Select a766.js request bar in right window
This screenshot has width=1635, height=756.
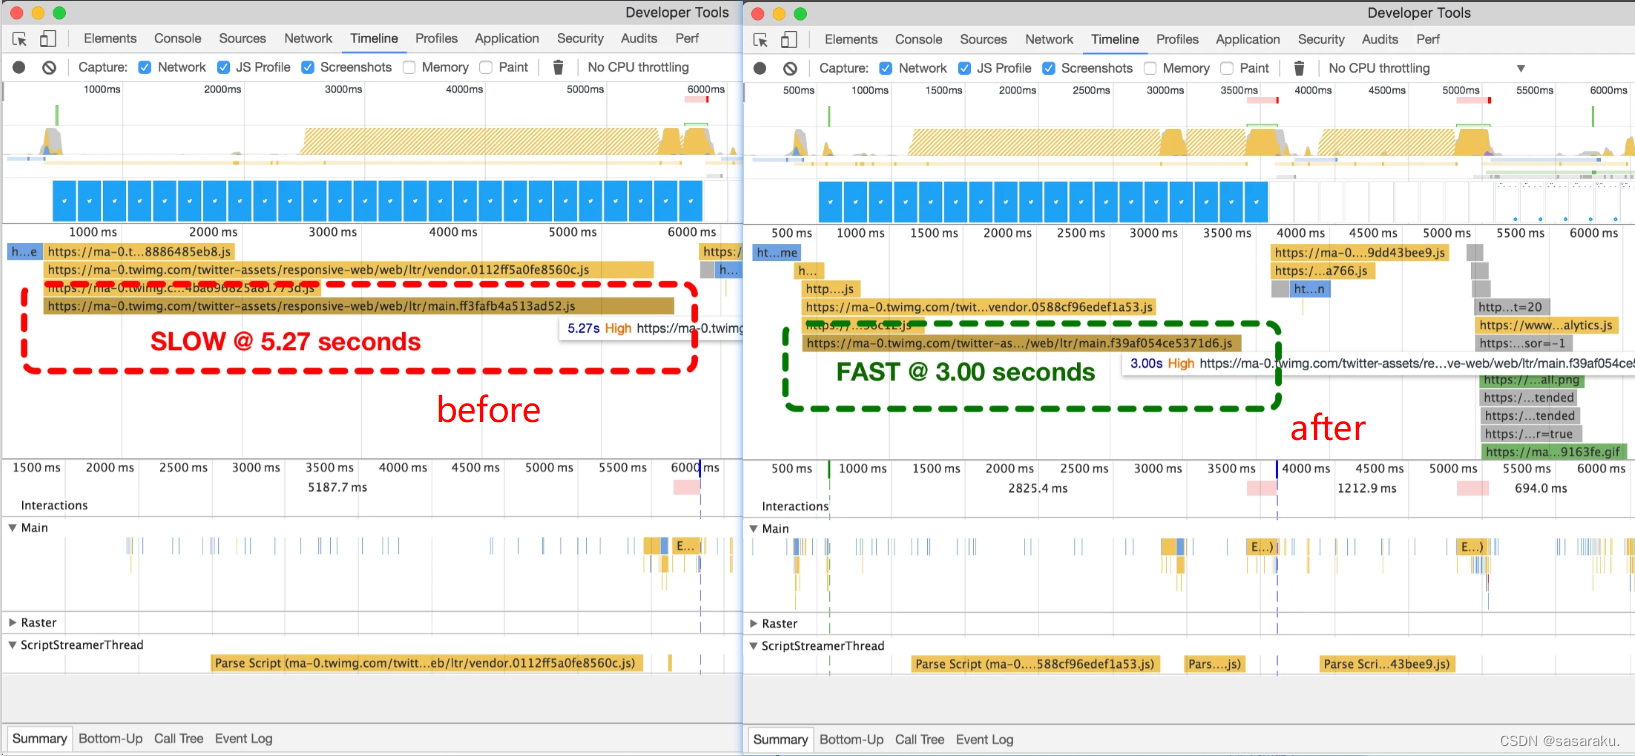coord(1321,271)
